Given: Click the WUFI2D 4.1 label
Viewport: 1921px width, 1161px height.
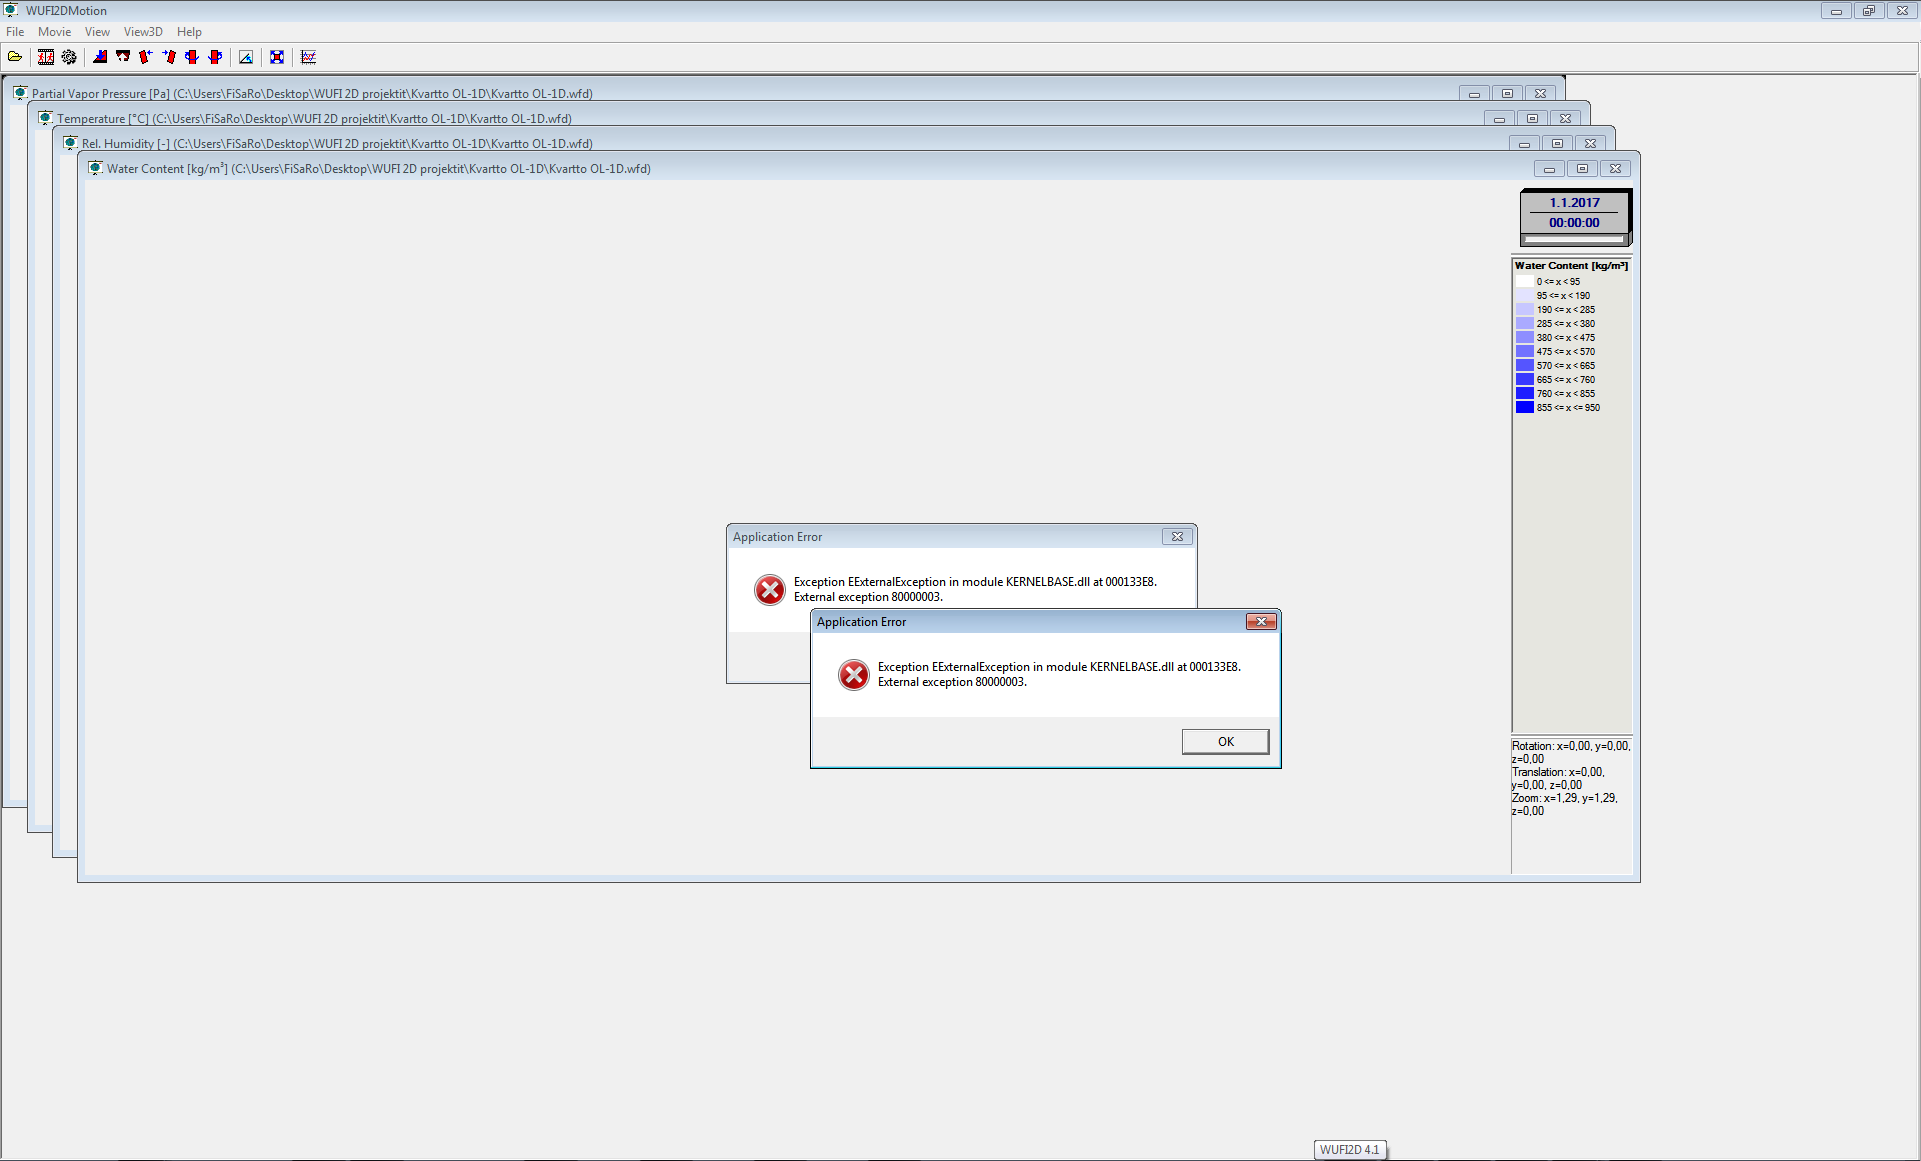Looking at the screenshot, I should click(x=1349, y=1149).
